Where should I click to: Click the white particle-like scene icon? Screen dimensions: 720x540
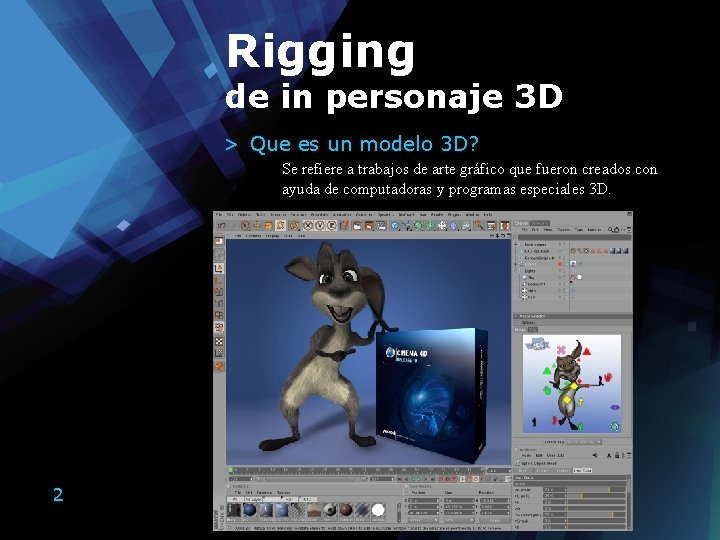click(x=442, y=225)
